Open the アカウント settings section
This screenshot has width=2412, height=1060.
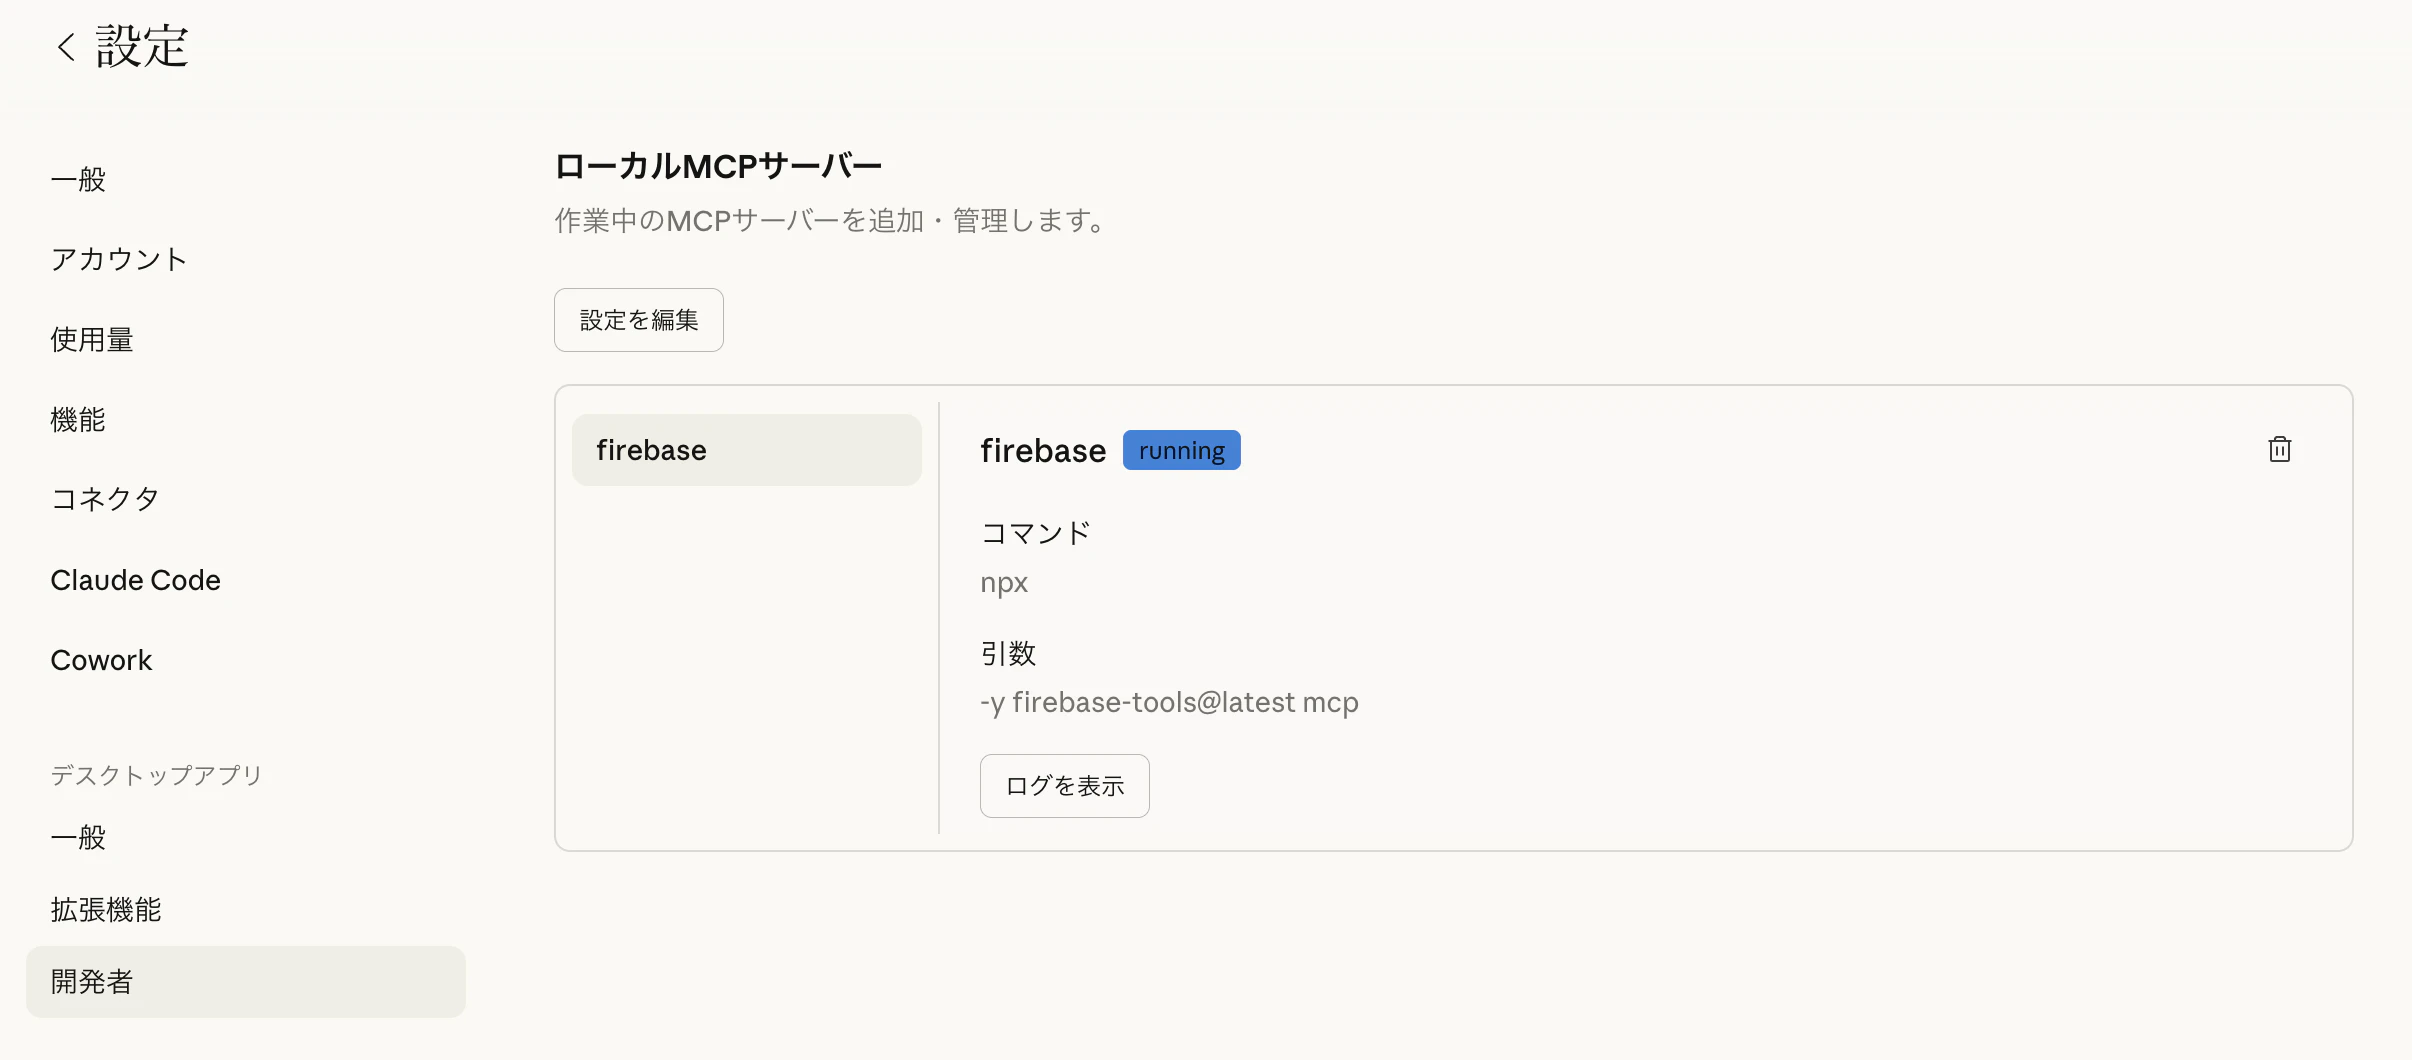[119, 259]
